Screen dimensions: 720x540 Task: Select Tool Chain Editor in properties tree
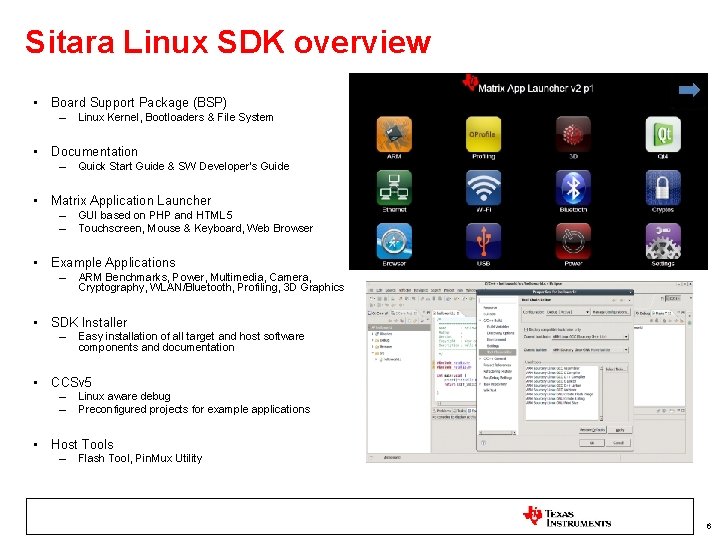(498, 352)
